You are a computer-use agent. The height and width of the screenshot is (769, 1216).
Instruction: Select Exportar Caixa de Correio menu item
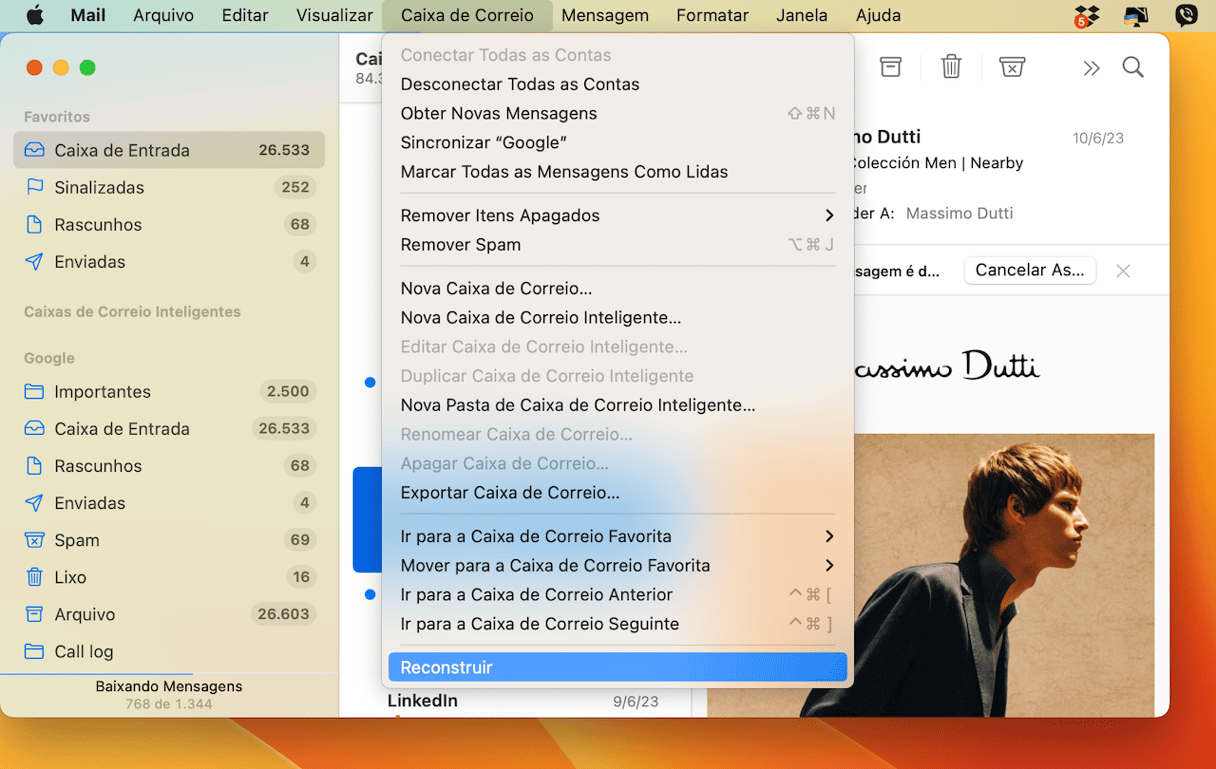pyautogui.click(x=510, y=492)
